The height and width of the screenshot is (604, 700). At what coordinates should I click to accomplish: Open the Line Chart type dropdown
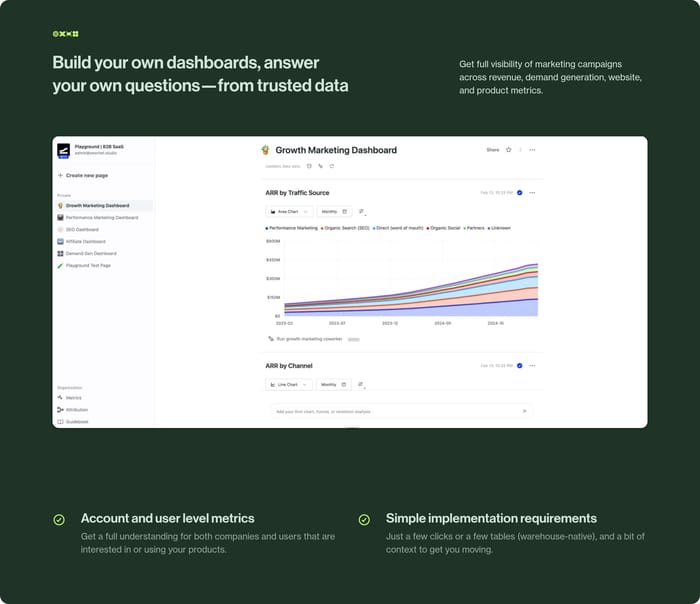coord(289,384)
